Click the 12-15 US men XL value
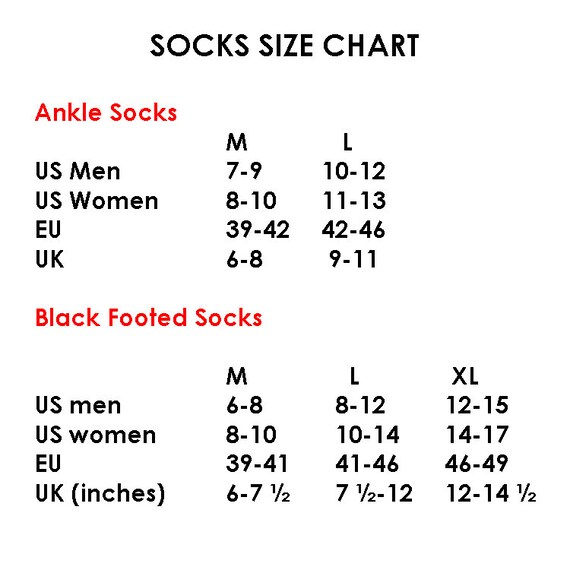This screenshot has height=570, width=570. click(477, 405)
